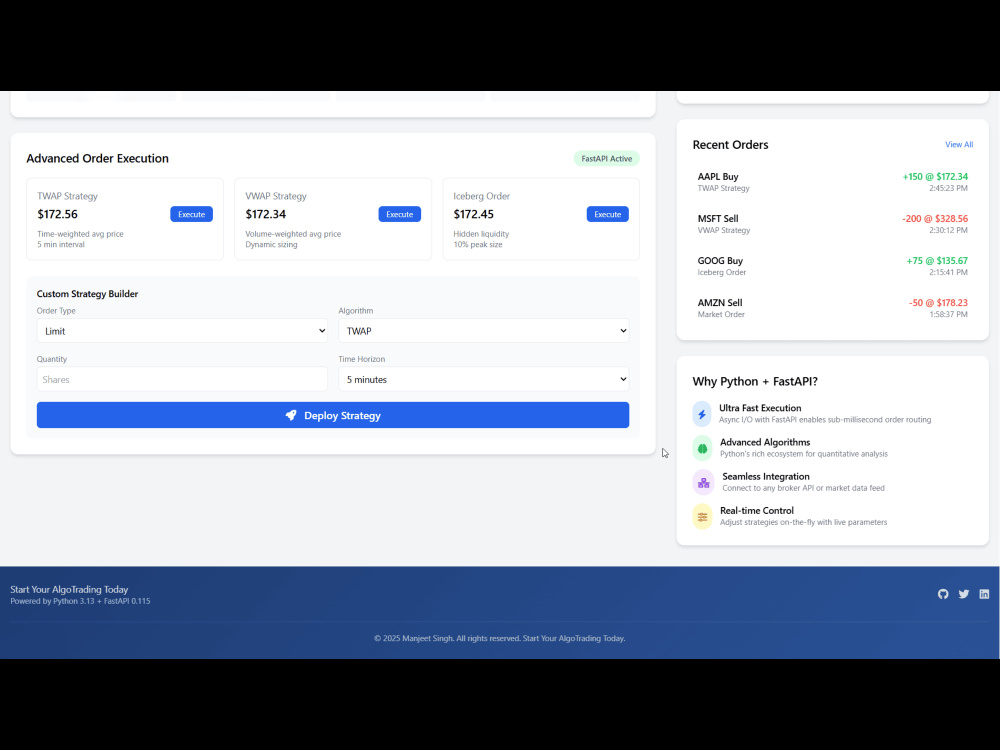Click the Ultra Fast Execution lightning icon
This screenshot has height=750, width=1000.
coord(702,414)
